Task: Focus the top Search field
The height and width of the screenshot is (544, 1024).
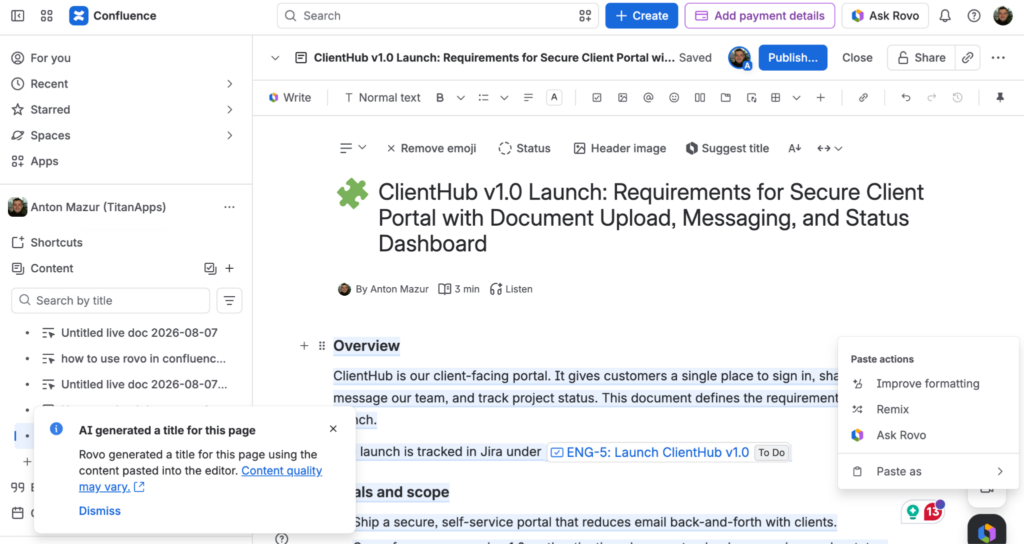Action: coord(438,16)
